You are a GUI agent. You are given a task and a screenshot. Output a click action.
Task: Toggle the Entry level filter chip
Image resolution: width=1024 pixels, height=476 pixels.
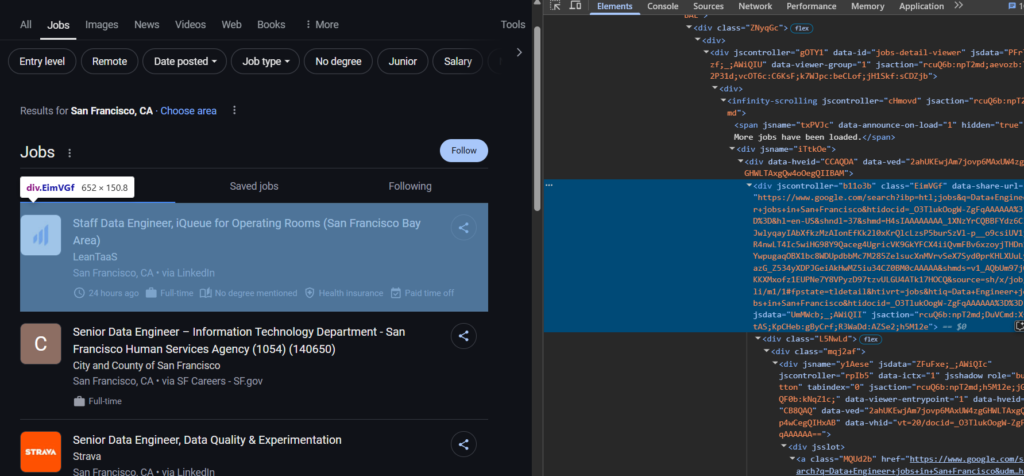point(42,62)
